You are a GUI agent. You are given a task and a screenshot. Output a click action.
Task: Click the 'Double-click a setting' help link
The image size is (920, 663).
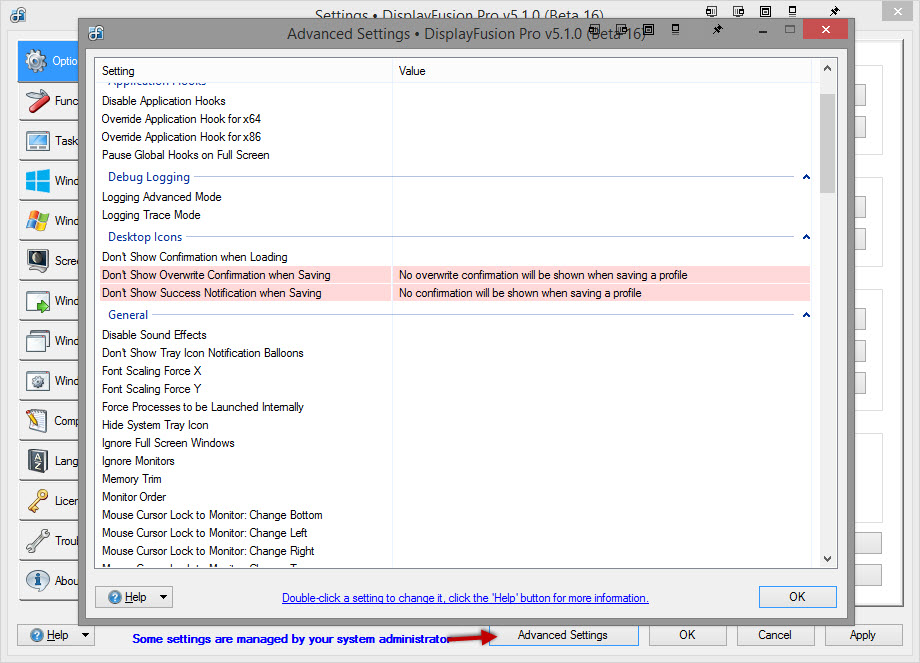click(x=465, y=598)
